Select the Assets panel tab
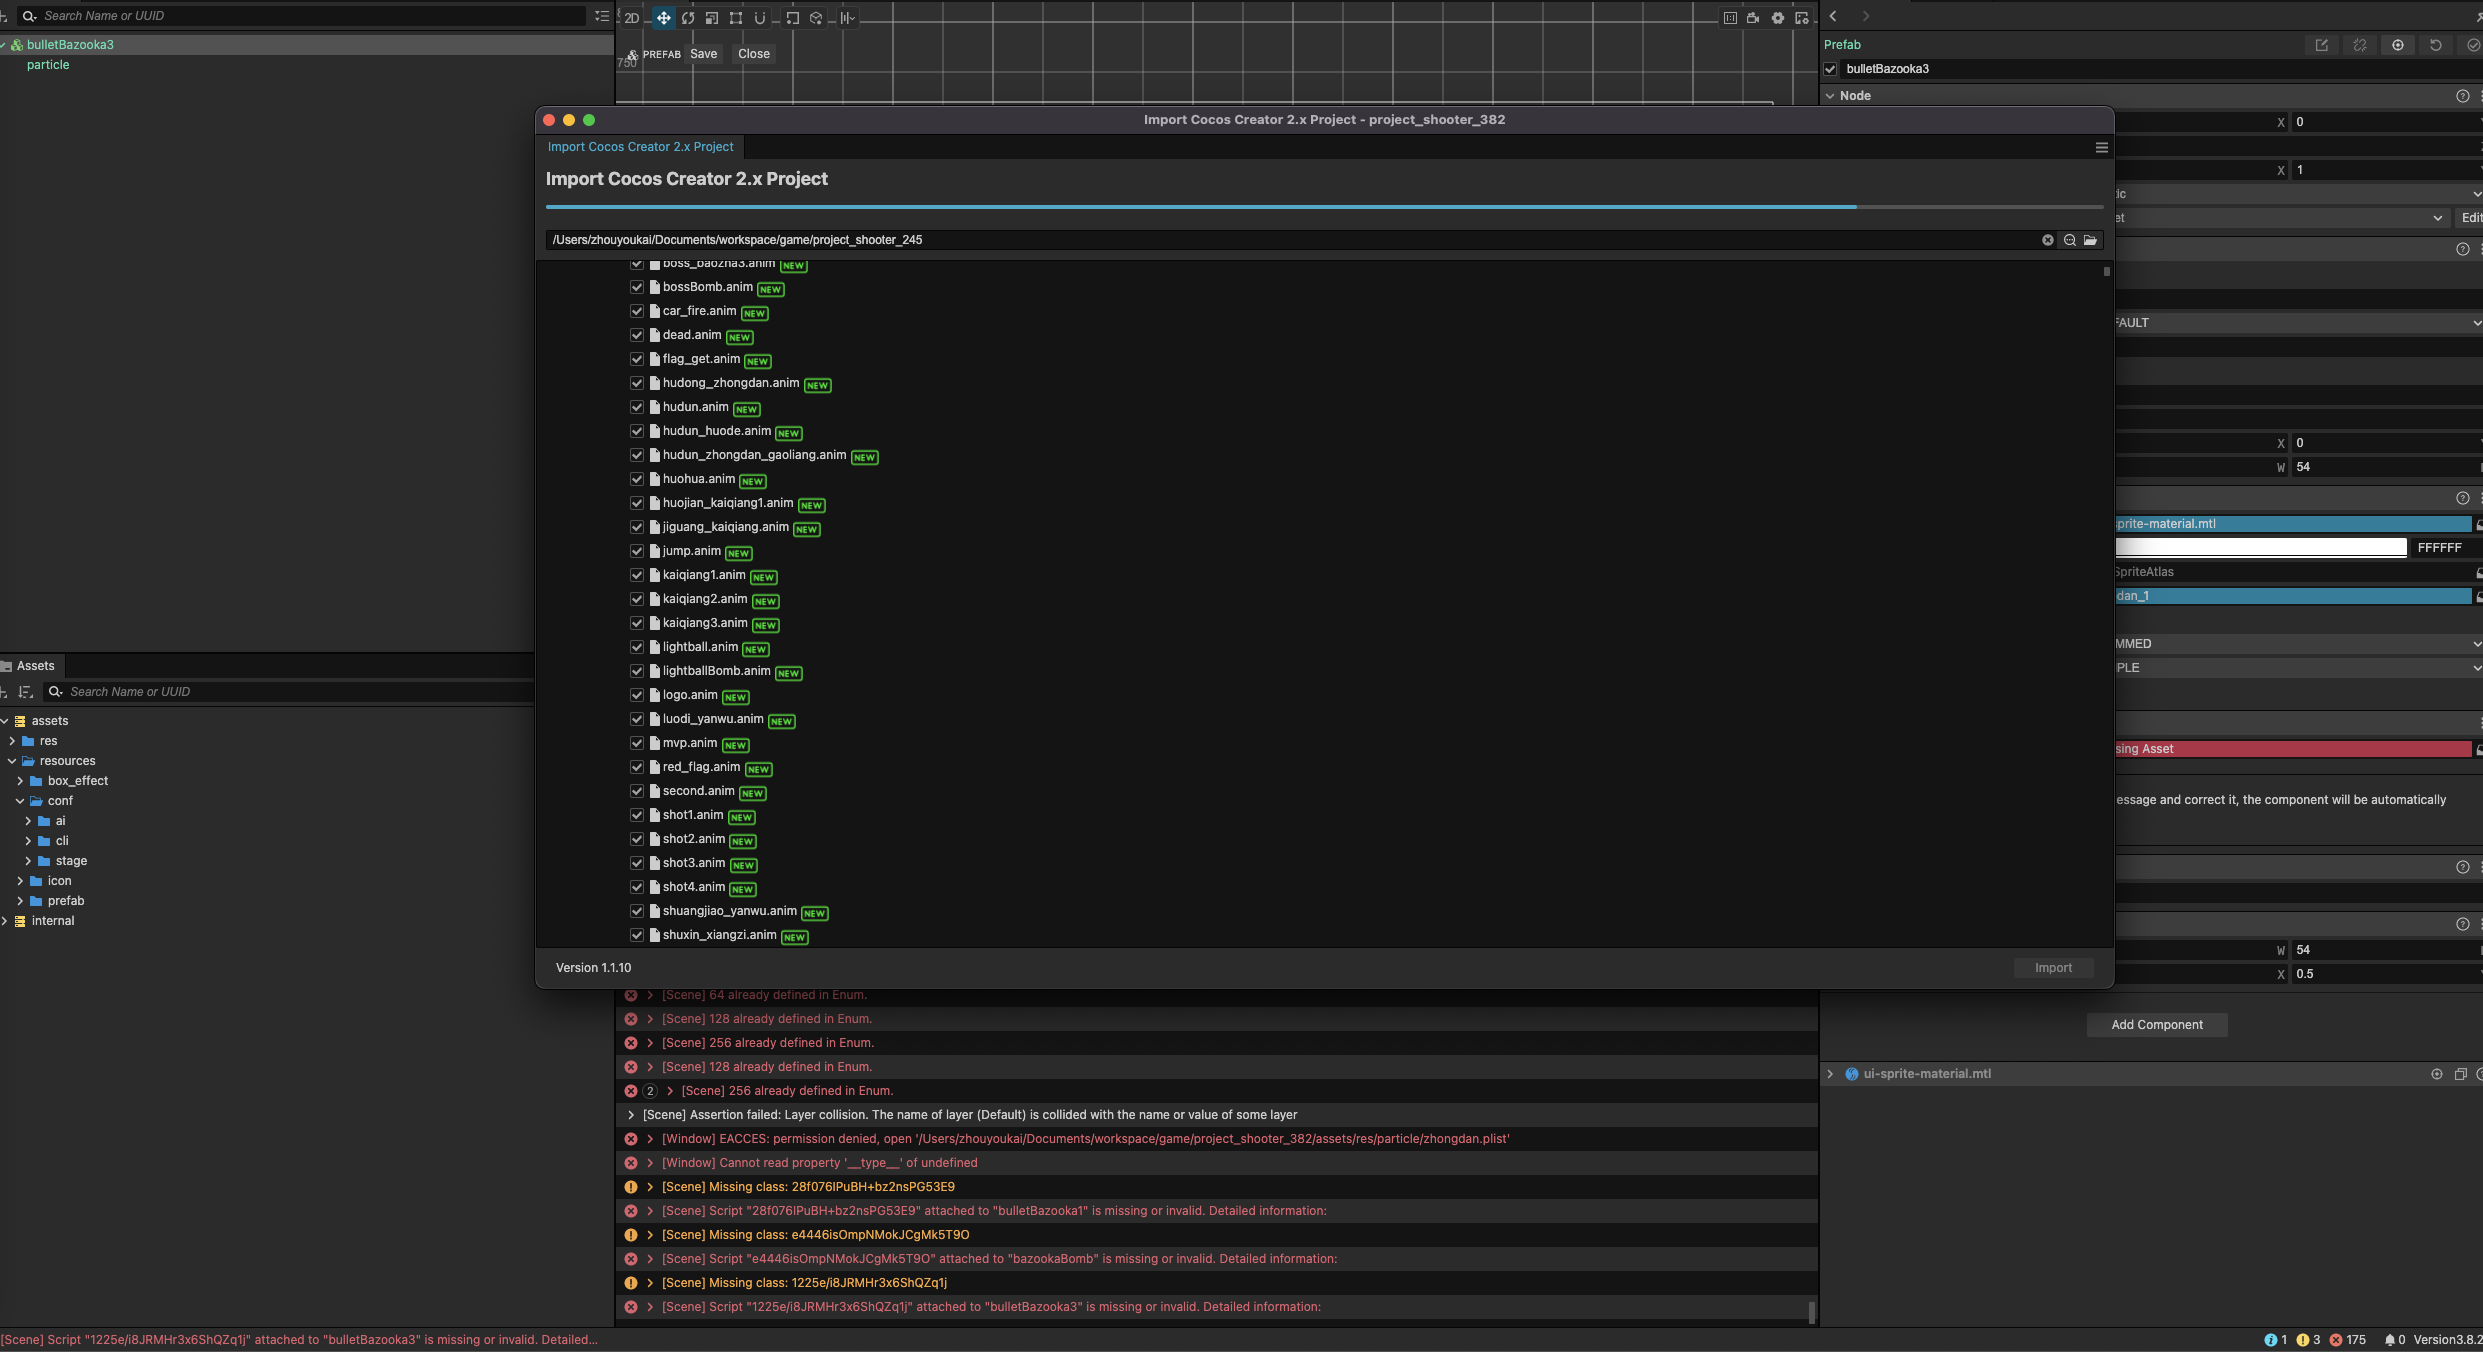This screenshot has width=2483, height=1352. coord(35,666)
